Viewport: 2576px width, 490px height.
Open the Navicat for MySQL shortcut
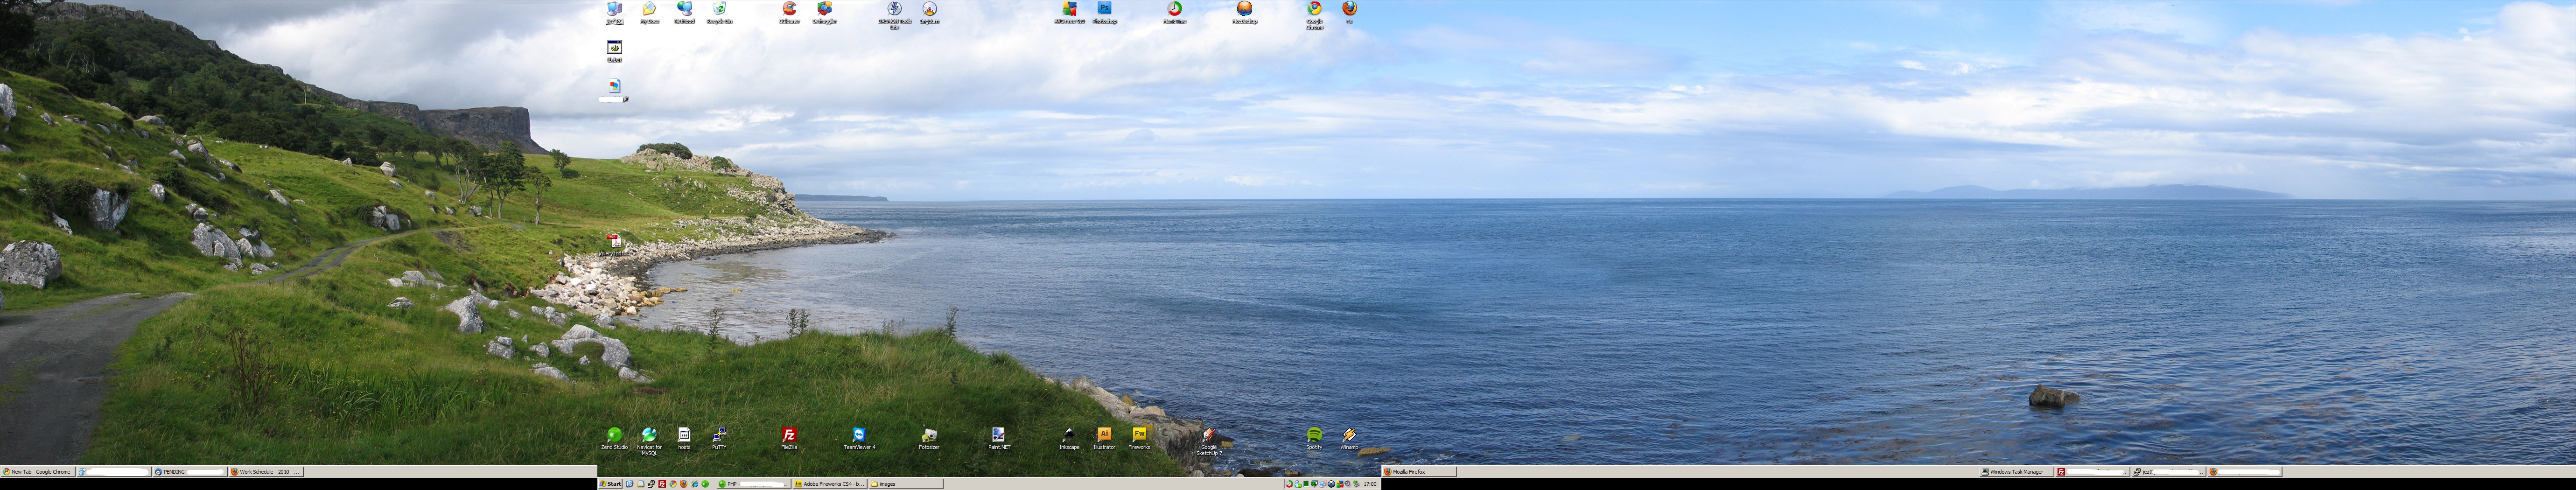(x=649, y=440)
